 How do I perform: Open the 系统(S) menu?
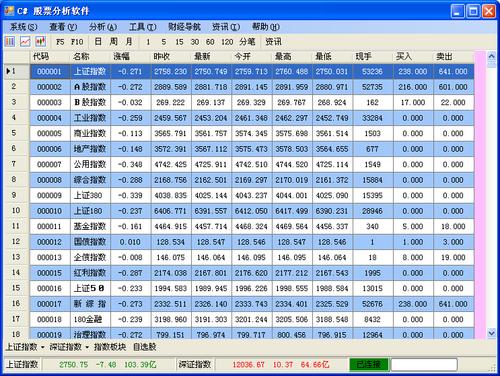tap(23, 27)
